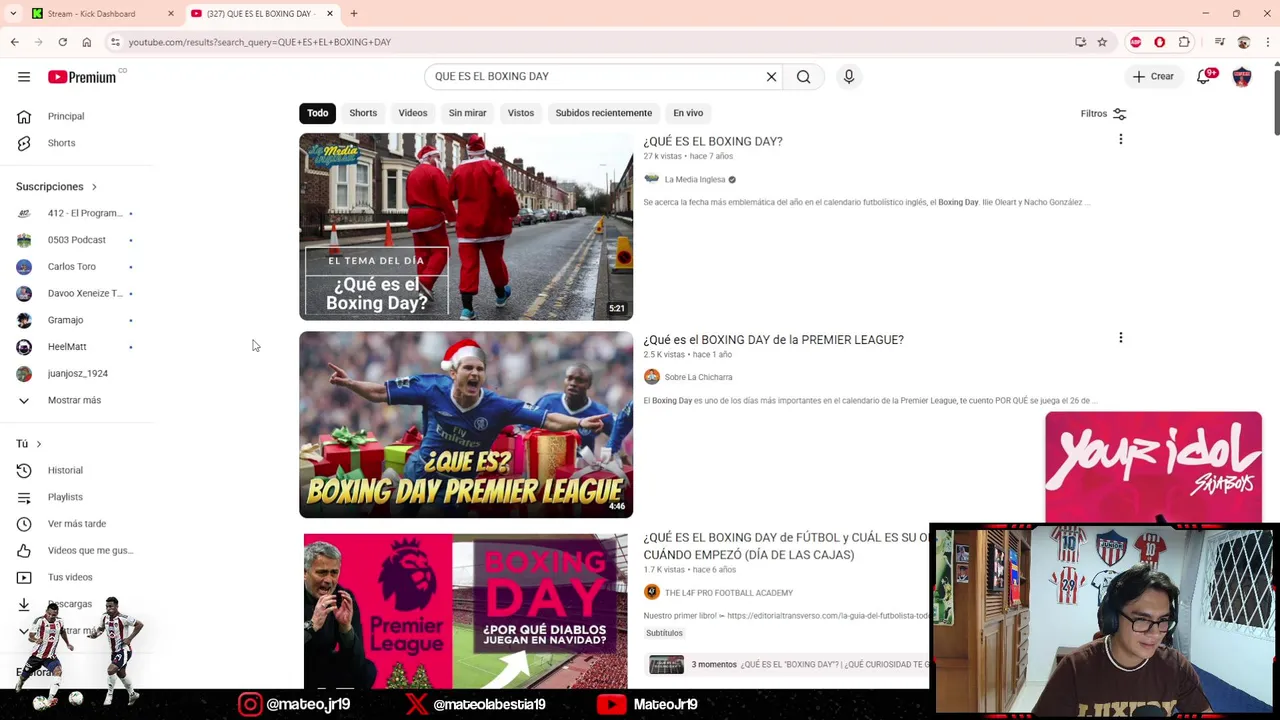Open Gramajo subscription

click(75, 320)
